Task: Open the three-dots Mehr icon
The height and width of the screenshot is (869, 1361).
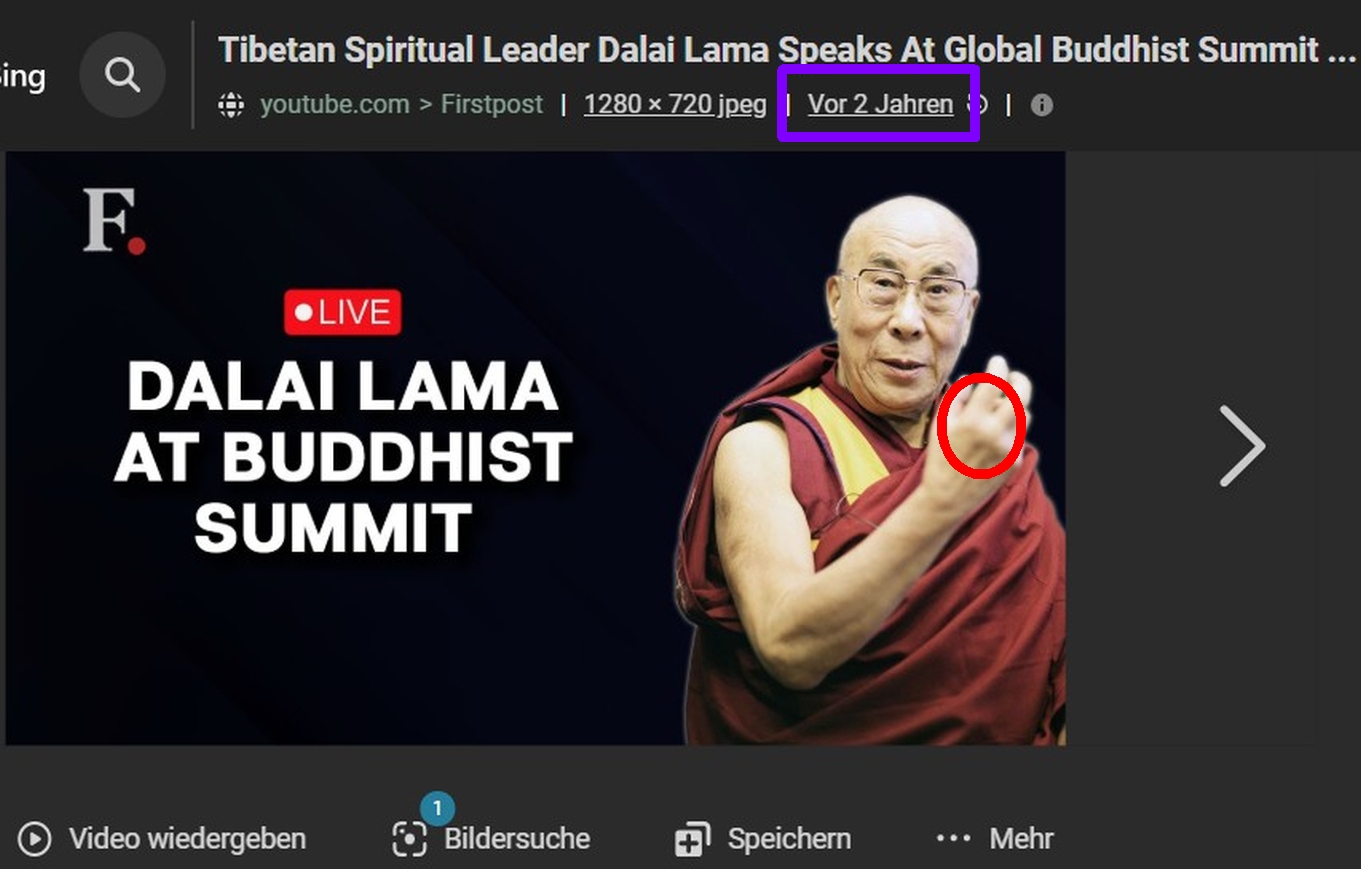Action: coord(953,838)
